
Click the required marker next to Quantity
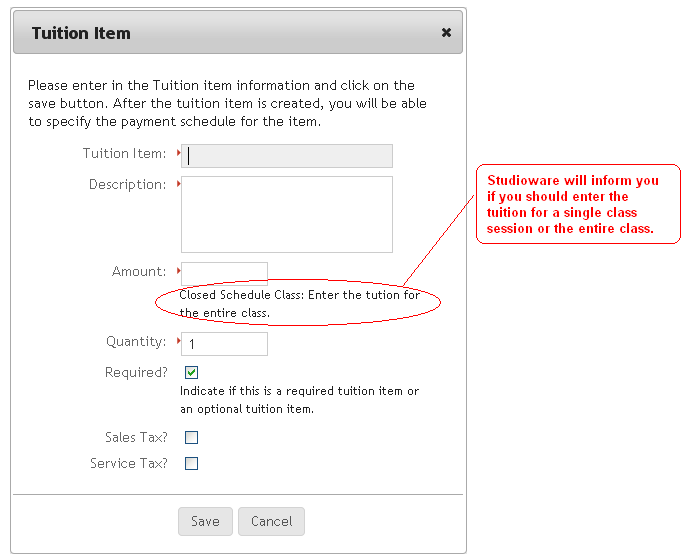(x=178, y=341)
